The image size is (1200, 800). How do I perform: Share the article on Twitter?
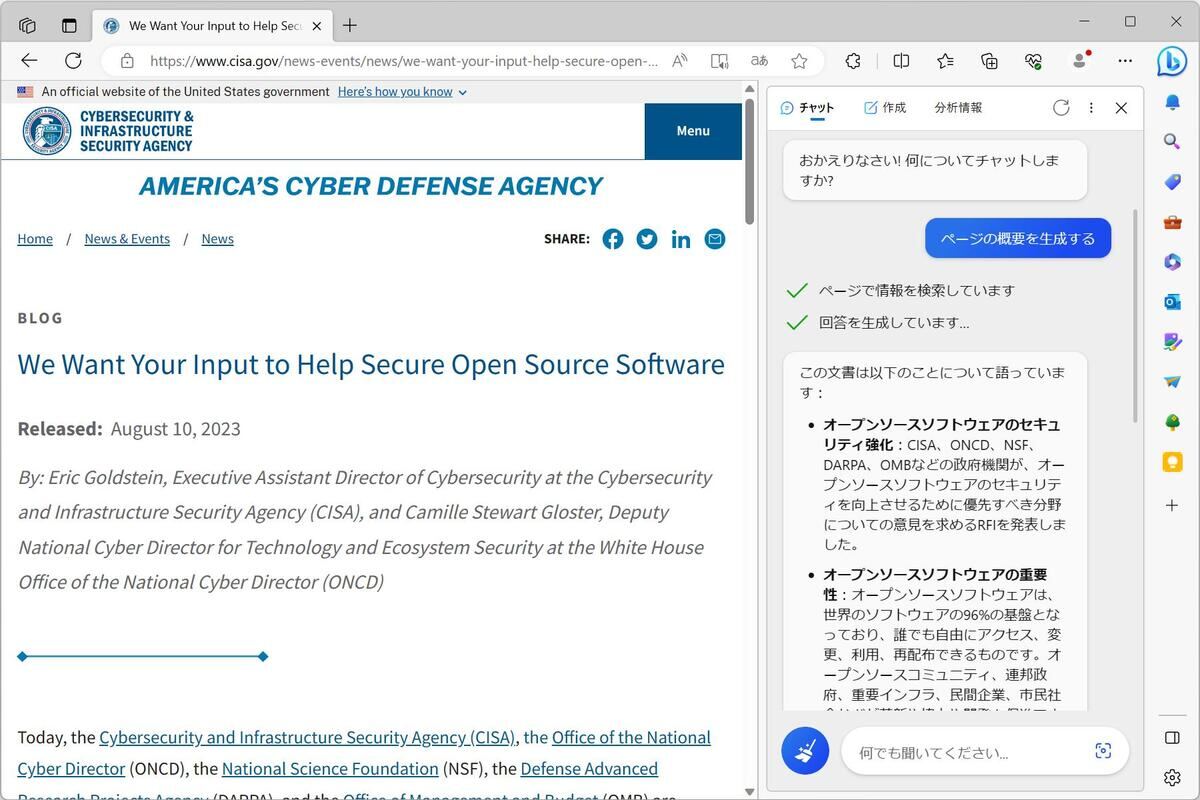point(647,239)
